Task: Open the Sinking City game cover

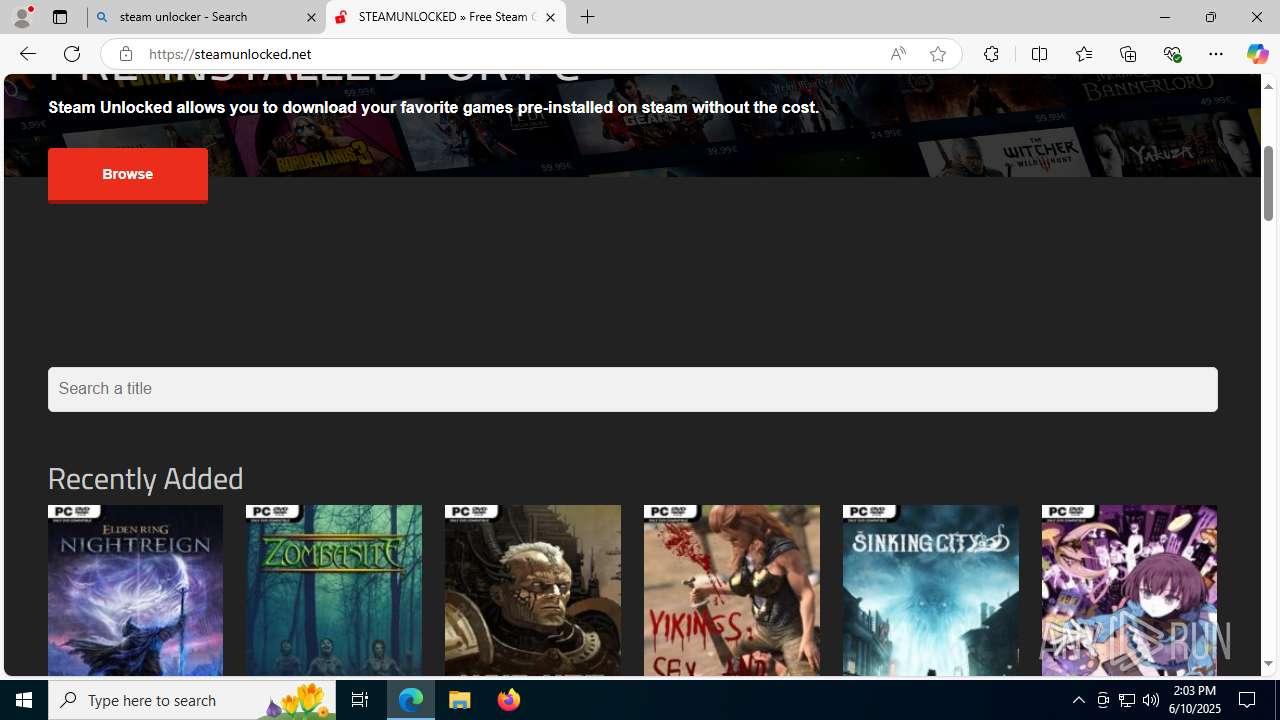Action: [931, 590]
